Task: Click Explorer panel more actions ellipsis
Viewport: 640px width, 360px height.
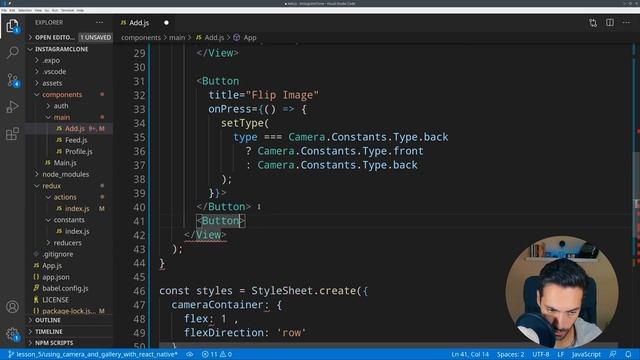Action: (x=99, y=22)
